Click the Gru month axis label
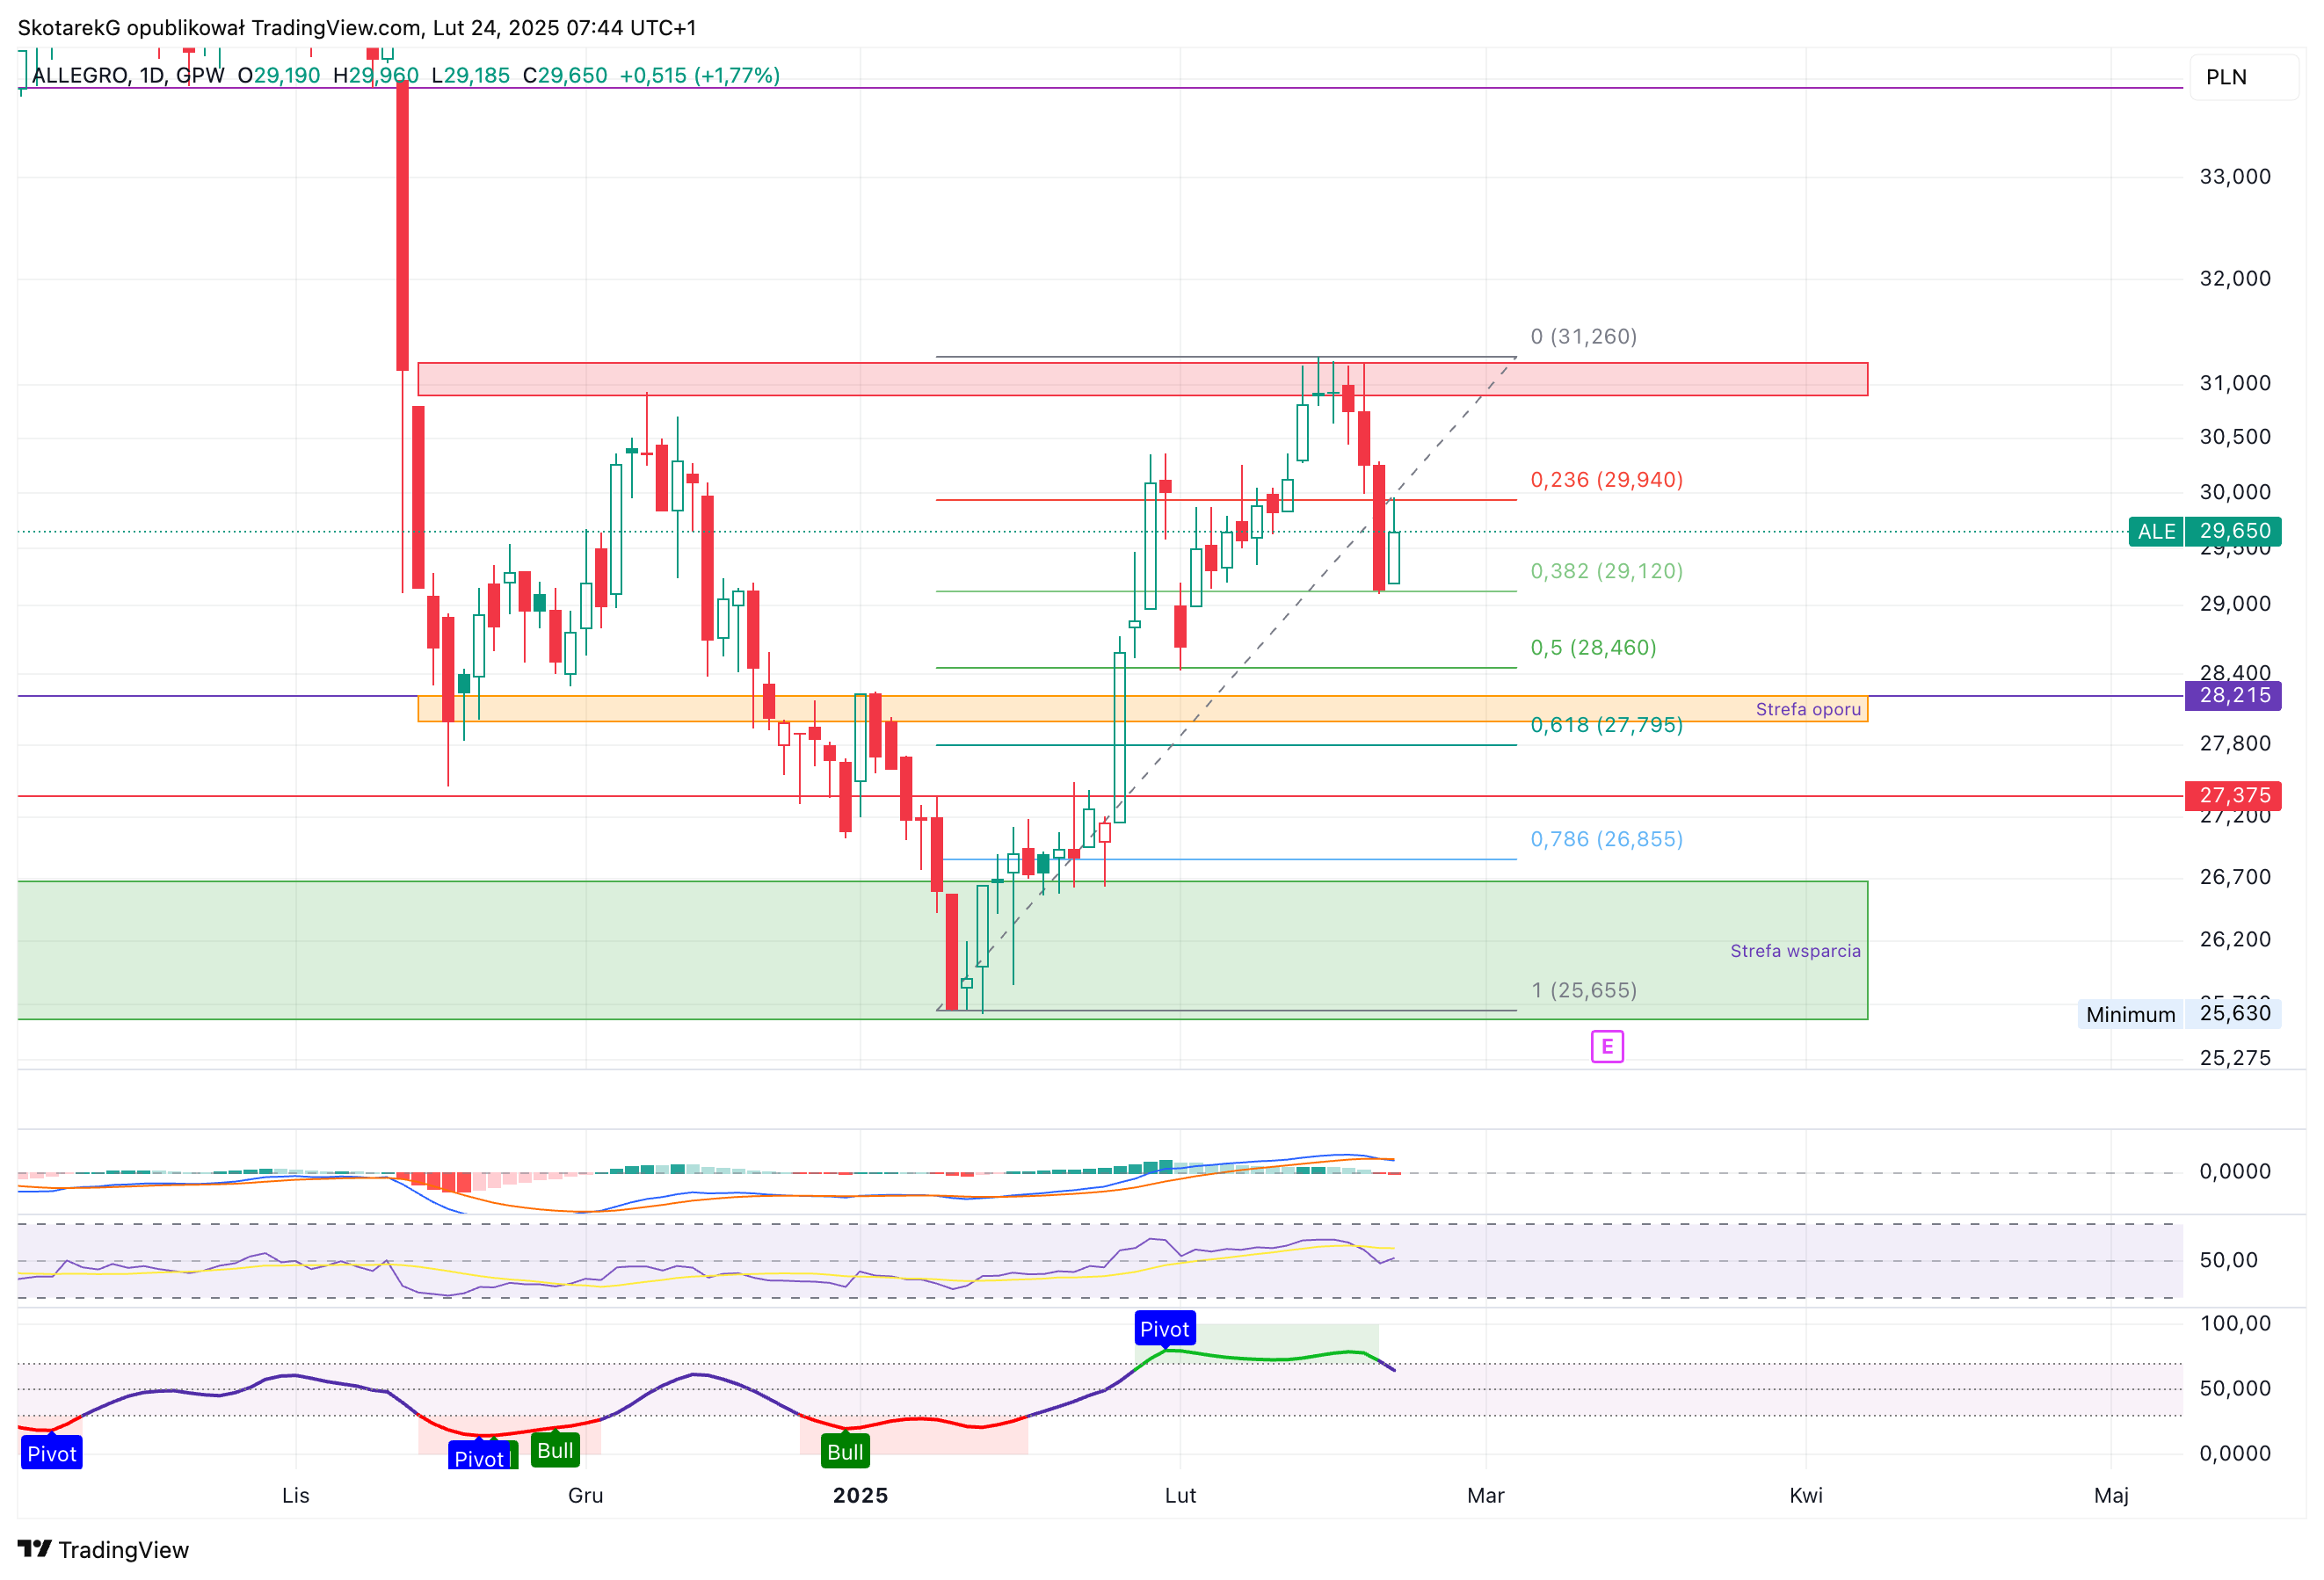Viewport: 2324px width, 1580px height. coord(586,1495)
